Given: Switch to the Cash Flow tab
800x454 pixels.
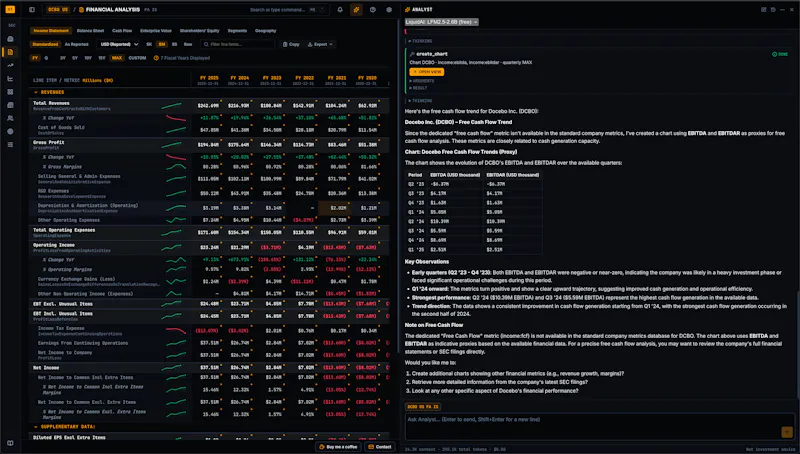Looking at the screenshot, I should point(122,31).
